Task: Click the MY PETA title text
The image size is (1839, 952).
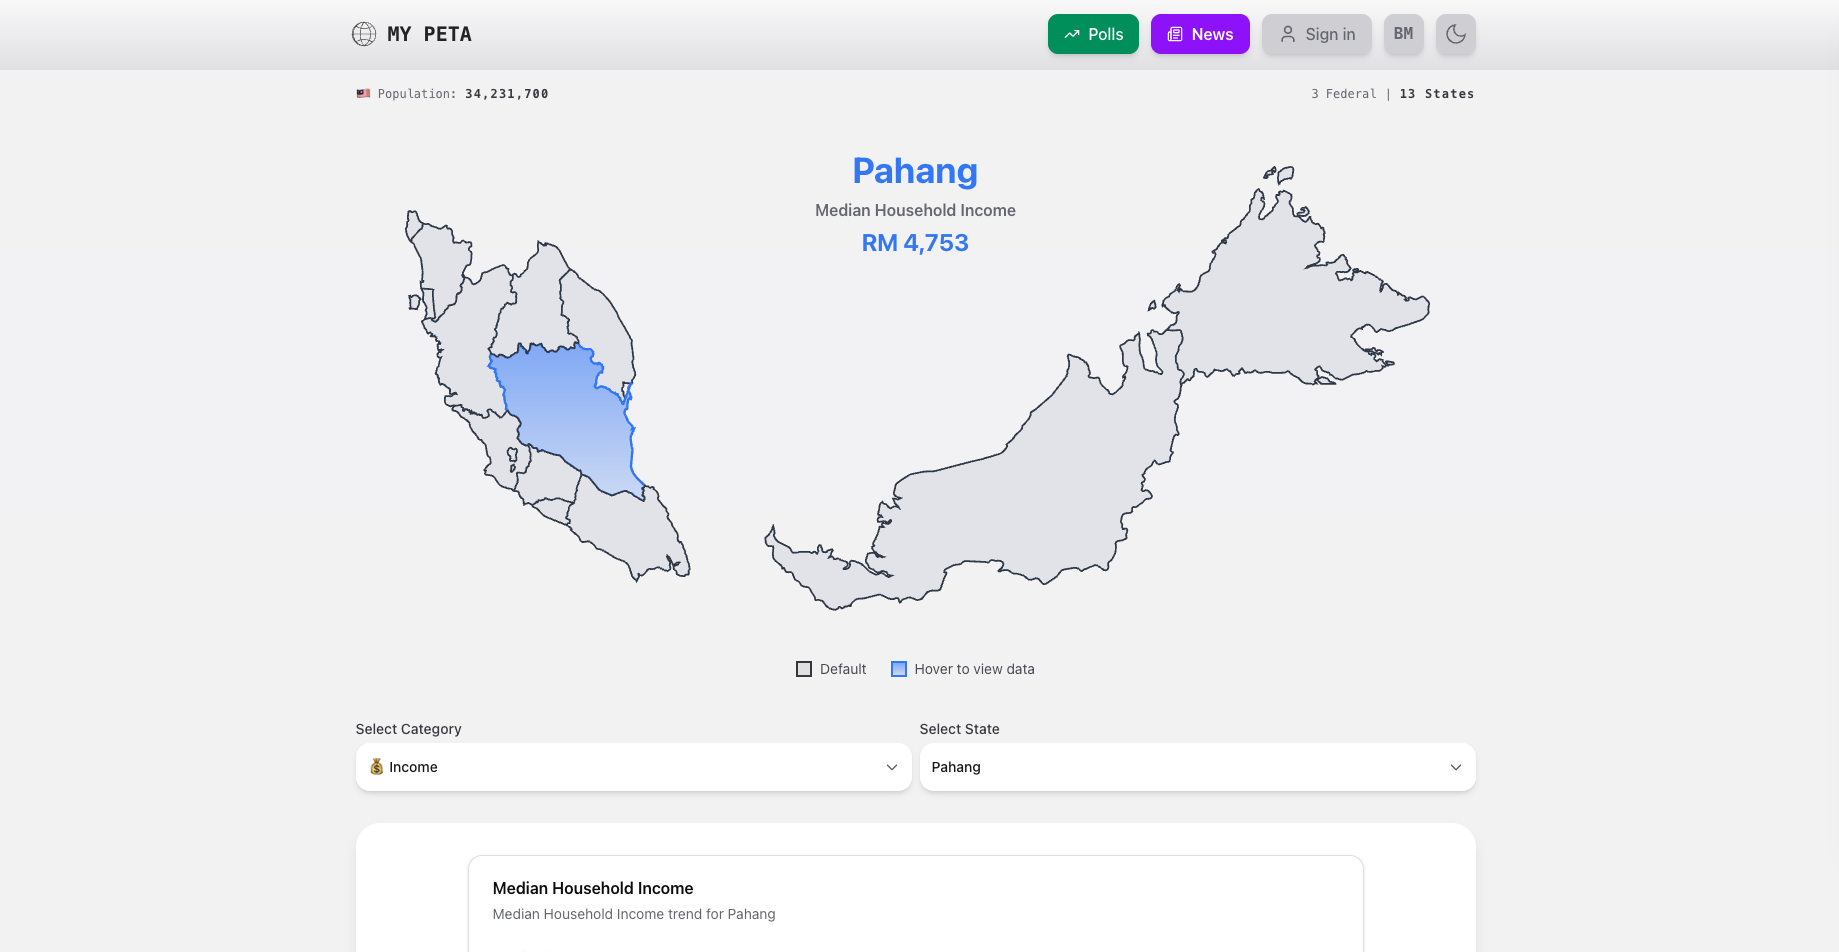Action: coord(429,34)
